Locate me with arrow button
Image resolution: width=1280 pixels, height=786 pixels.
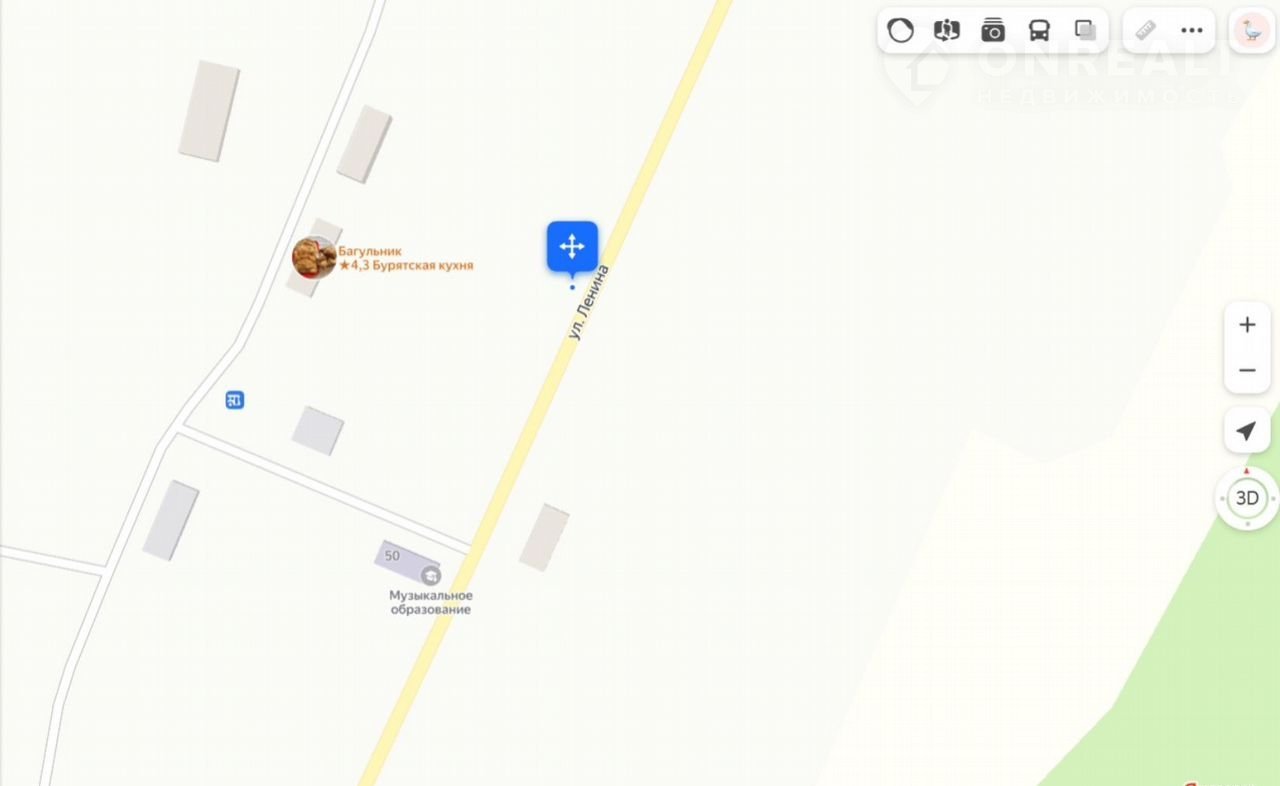coord(1247,431)
